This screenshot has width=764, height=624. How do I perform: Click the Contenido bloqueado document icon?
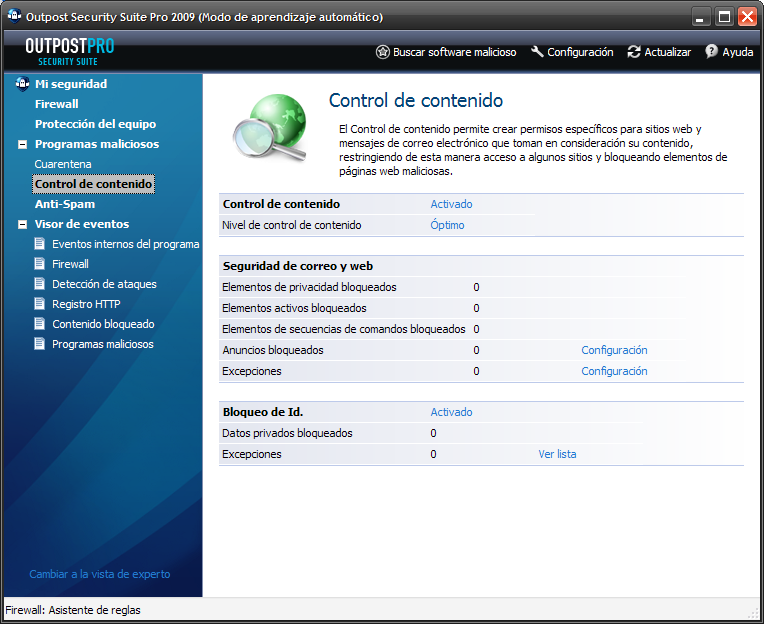click(39, 323)
